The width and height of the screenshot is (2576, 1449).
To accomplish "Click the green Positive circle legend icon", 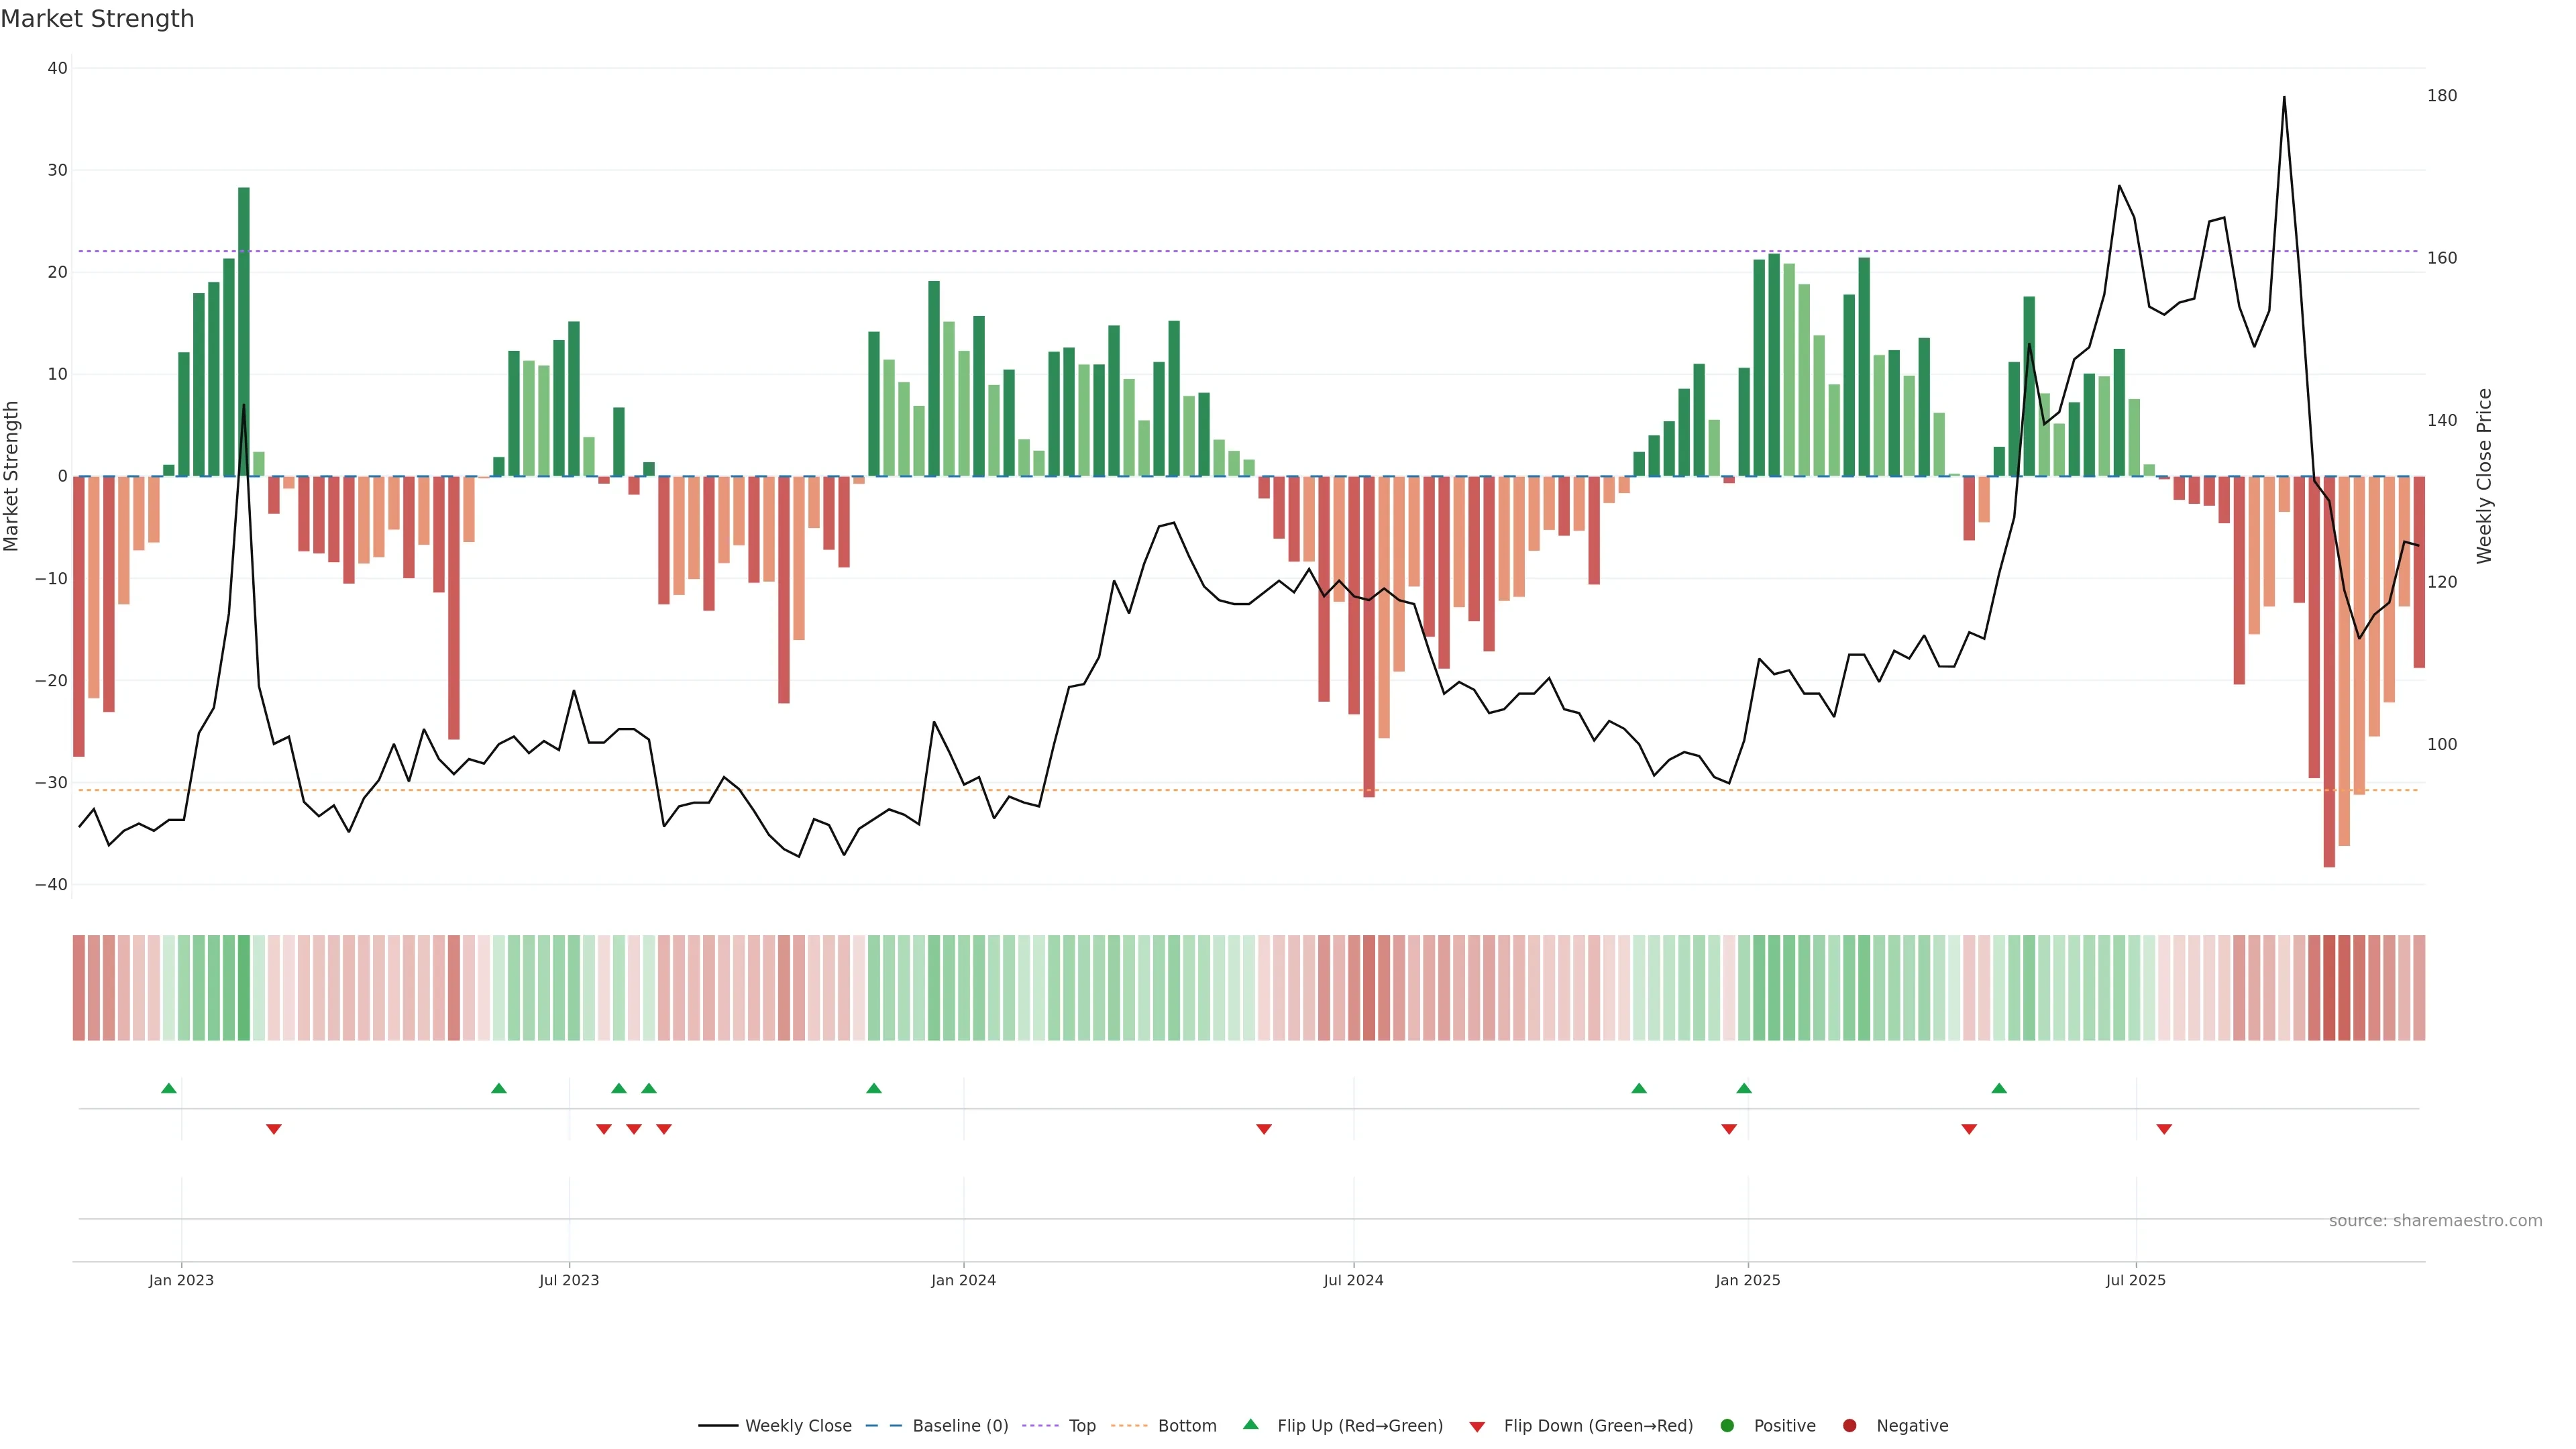I will pyautogui.click(x=1727, y=1426).
